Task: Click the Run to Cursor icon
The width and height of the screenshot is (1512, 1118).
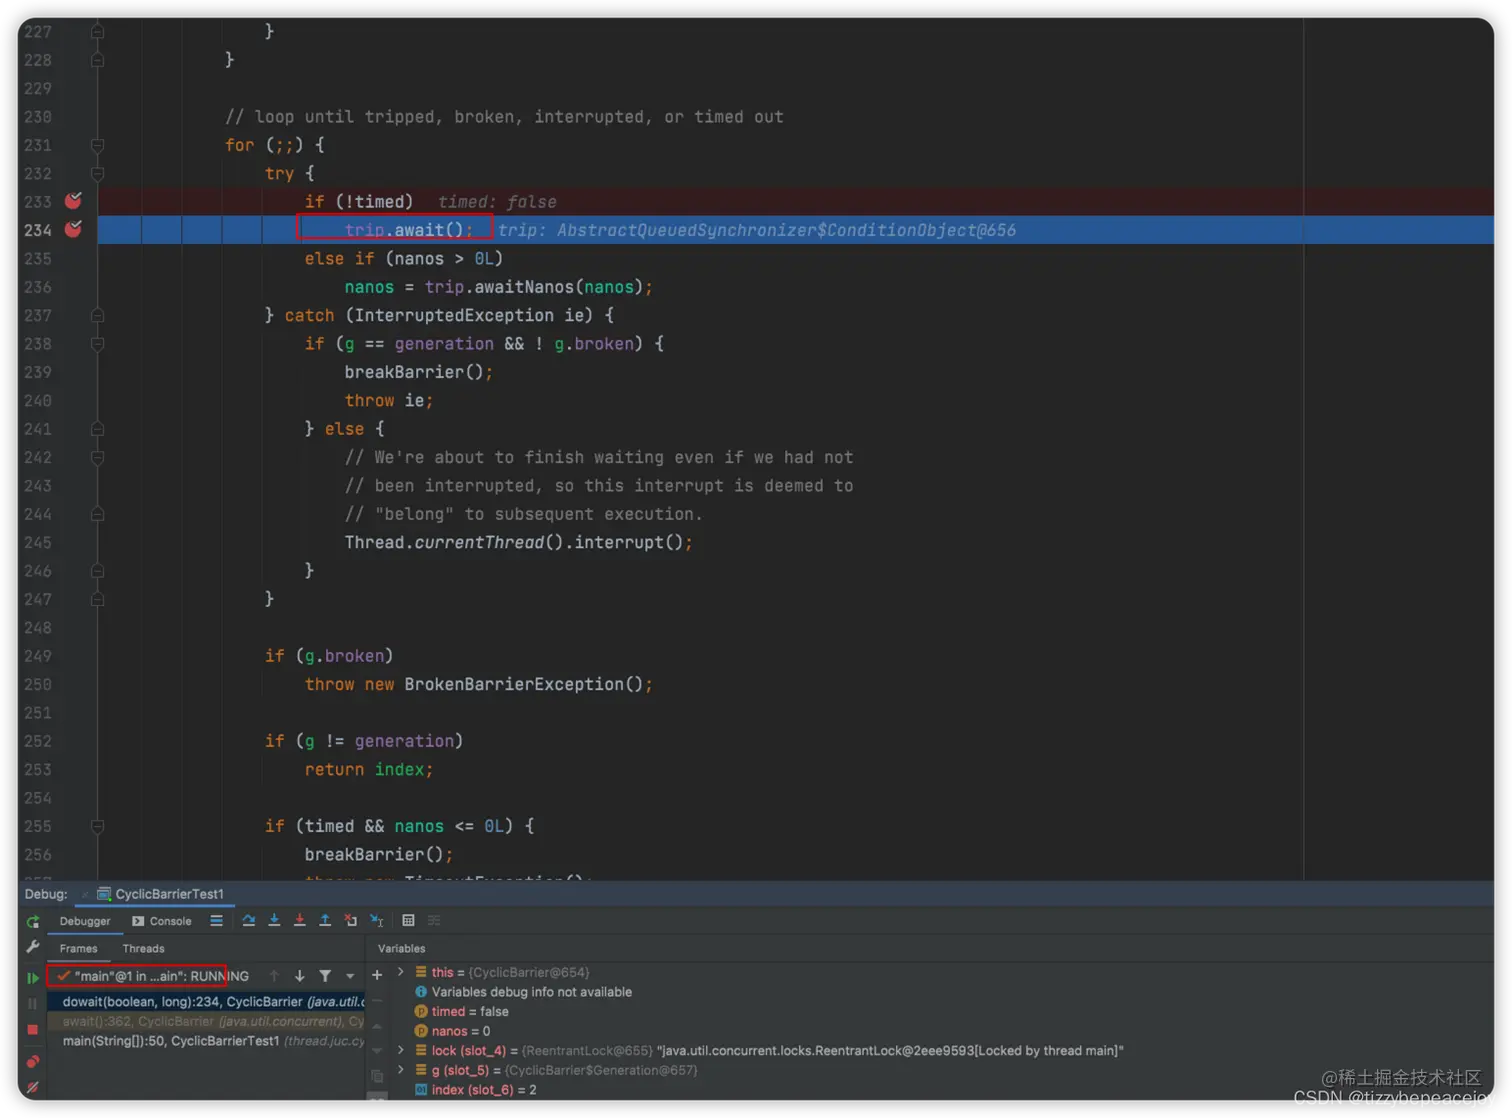Action: (x=377, y=921)
